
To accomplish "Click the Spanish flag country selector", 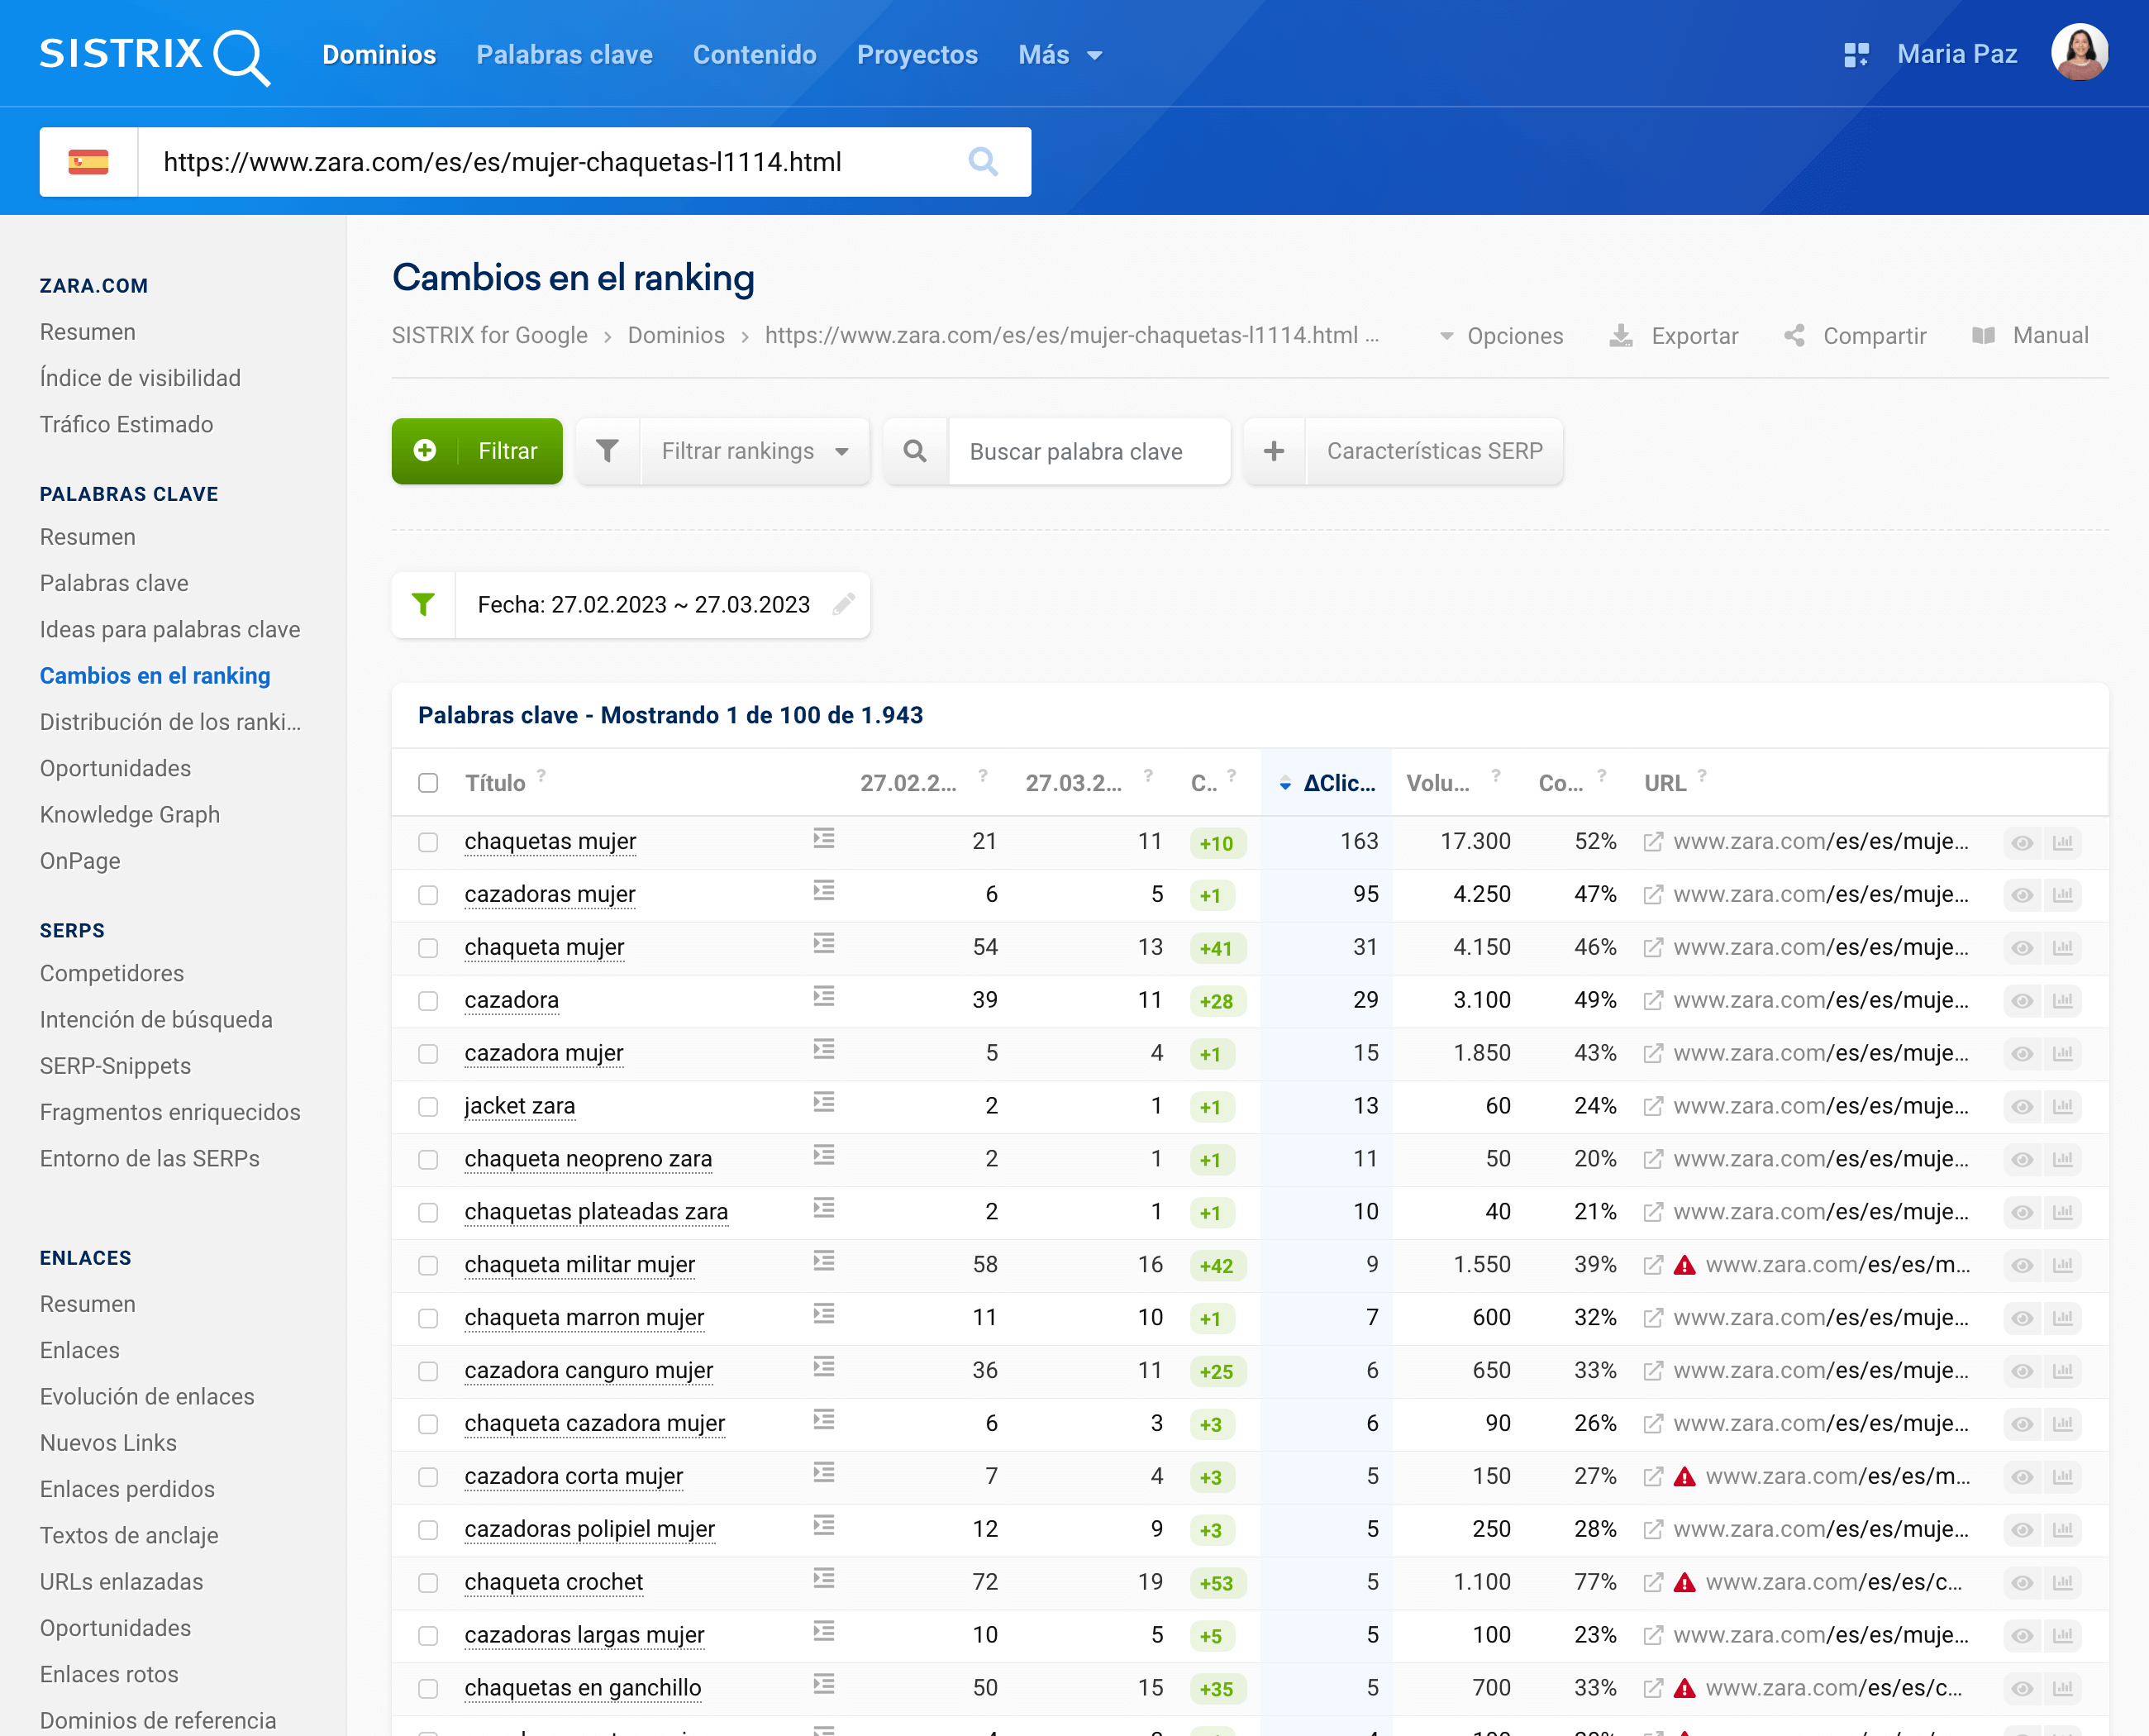I will pos(88,161).
